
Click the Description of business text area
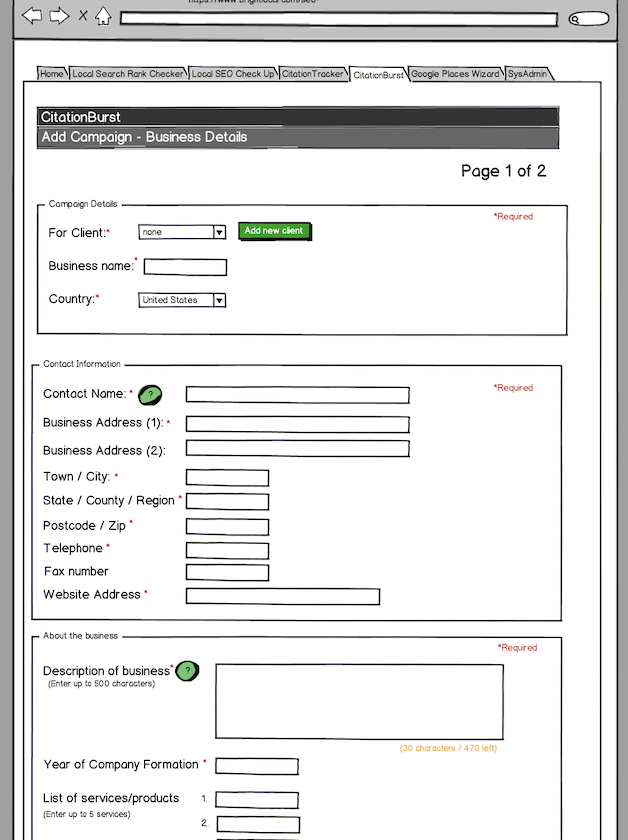coord(359,702)
